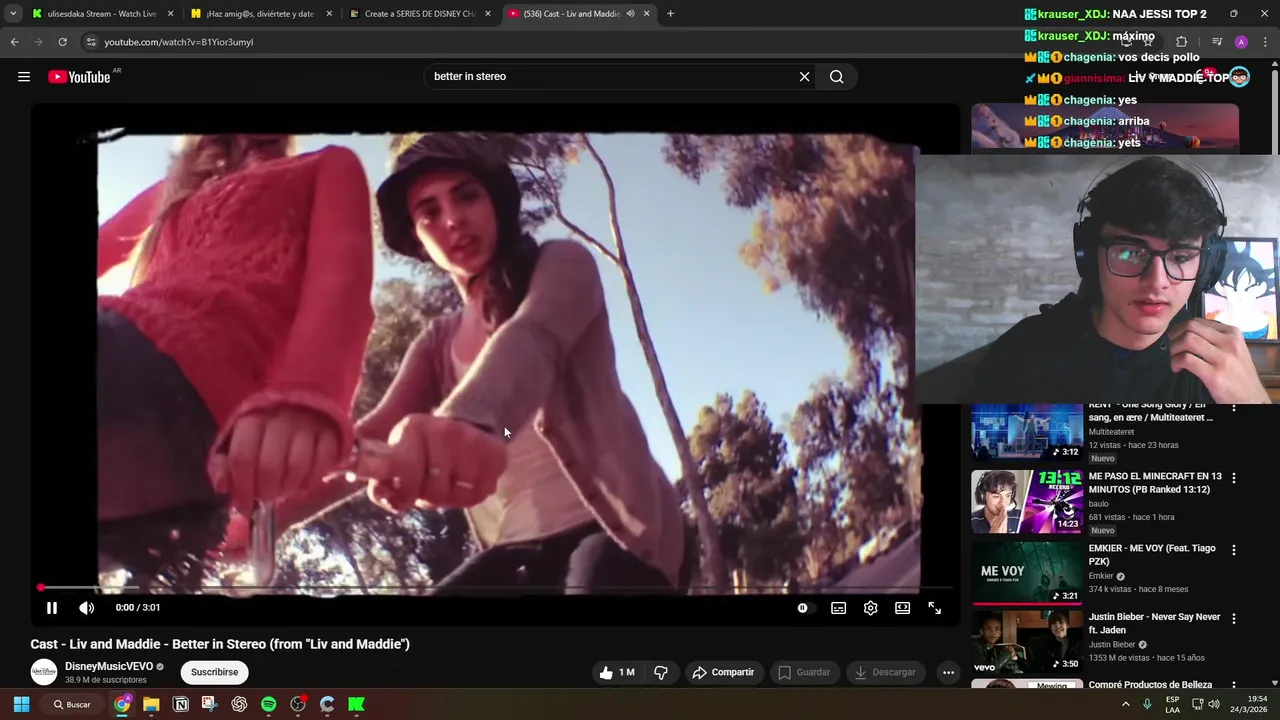
Task: Go back in browser history
Action: (15, 42)
